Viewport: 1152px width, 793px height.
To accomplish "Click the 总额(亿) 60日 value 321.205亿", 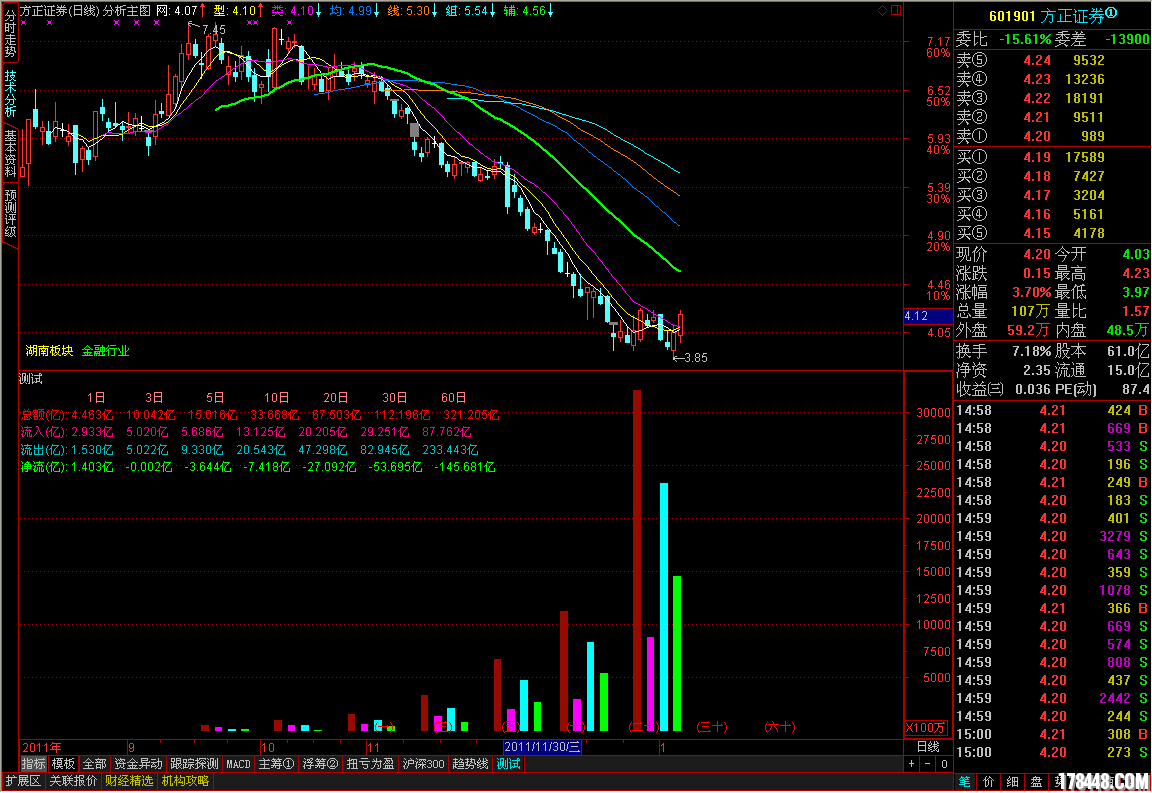I will pos(471,415).
